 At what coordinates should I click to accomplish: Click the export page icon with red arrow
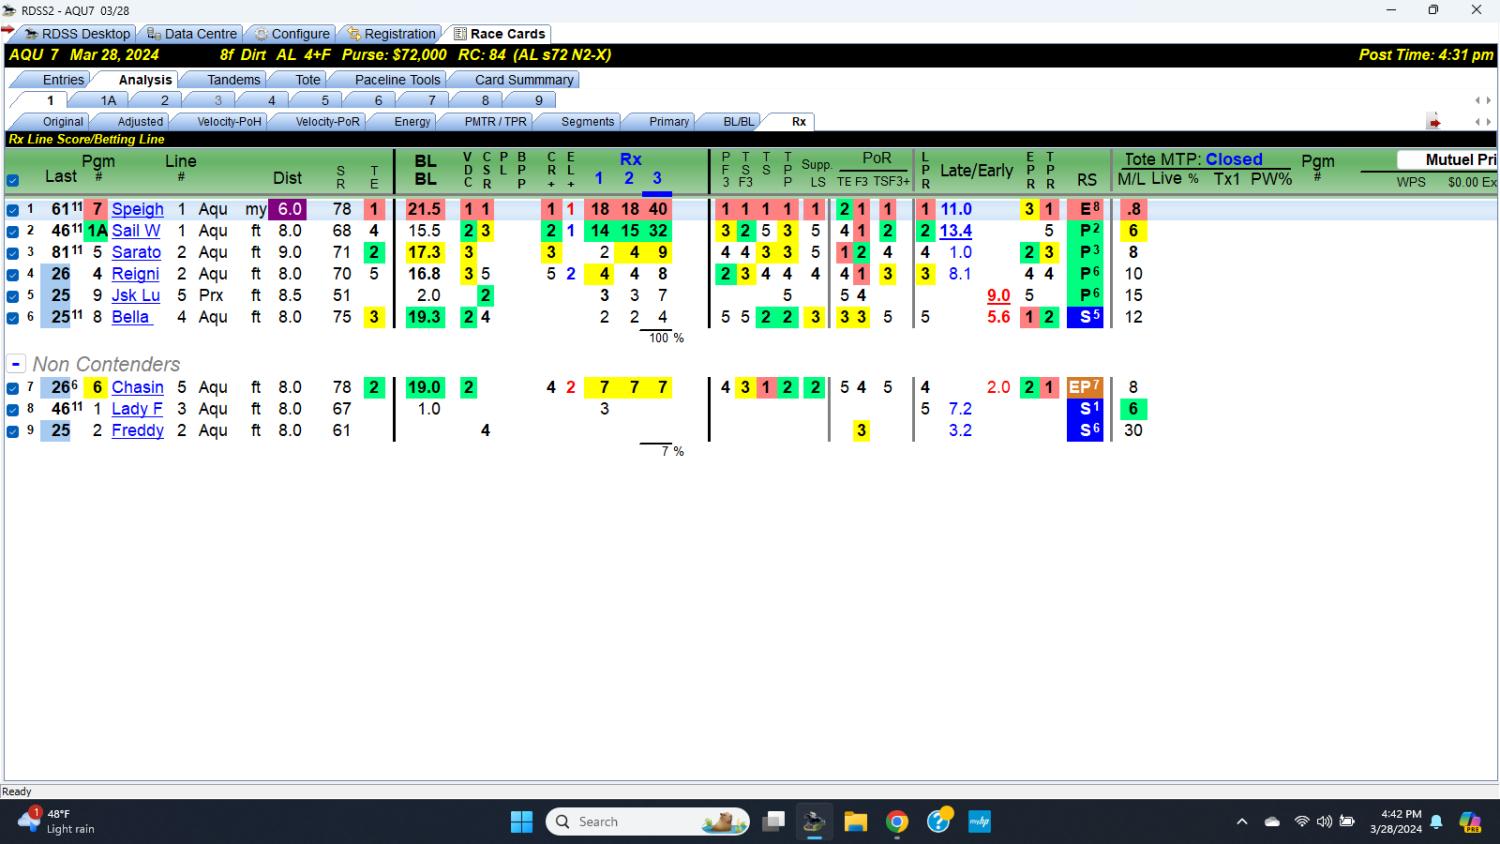click(1434, 122)
